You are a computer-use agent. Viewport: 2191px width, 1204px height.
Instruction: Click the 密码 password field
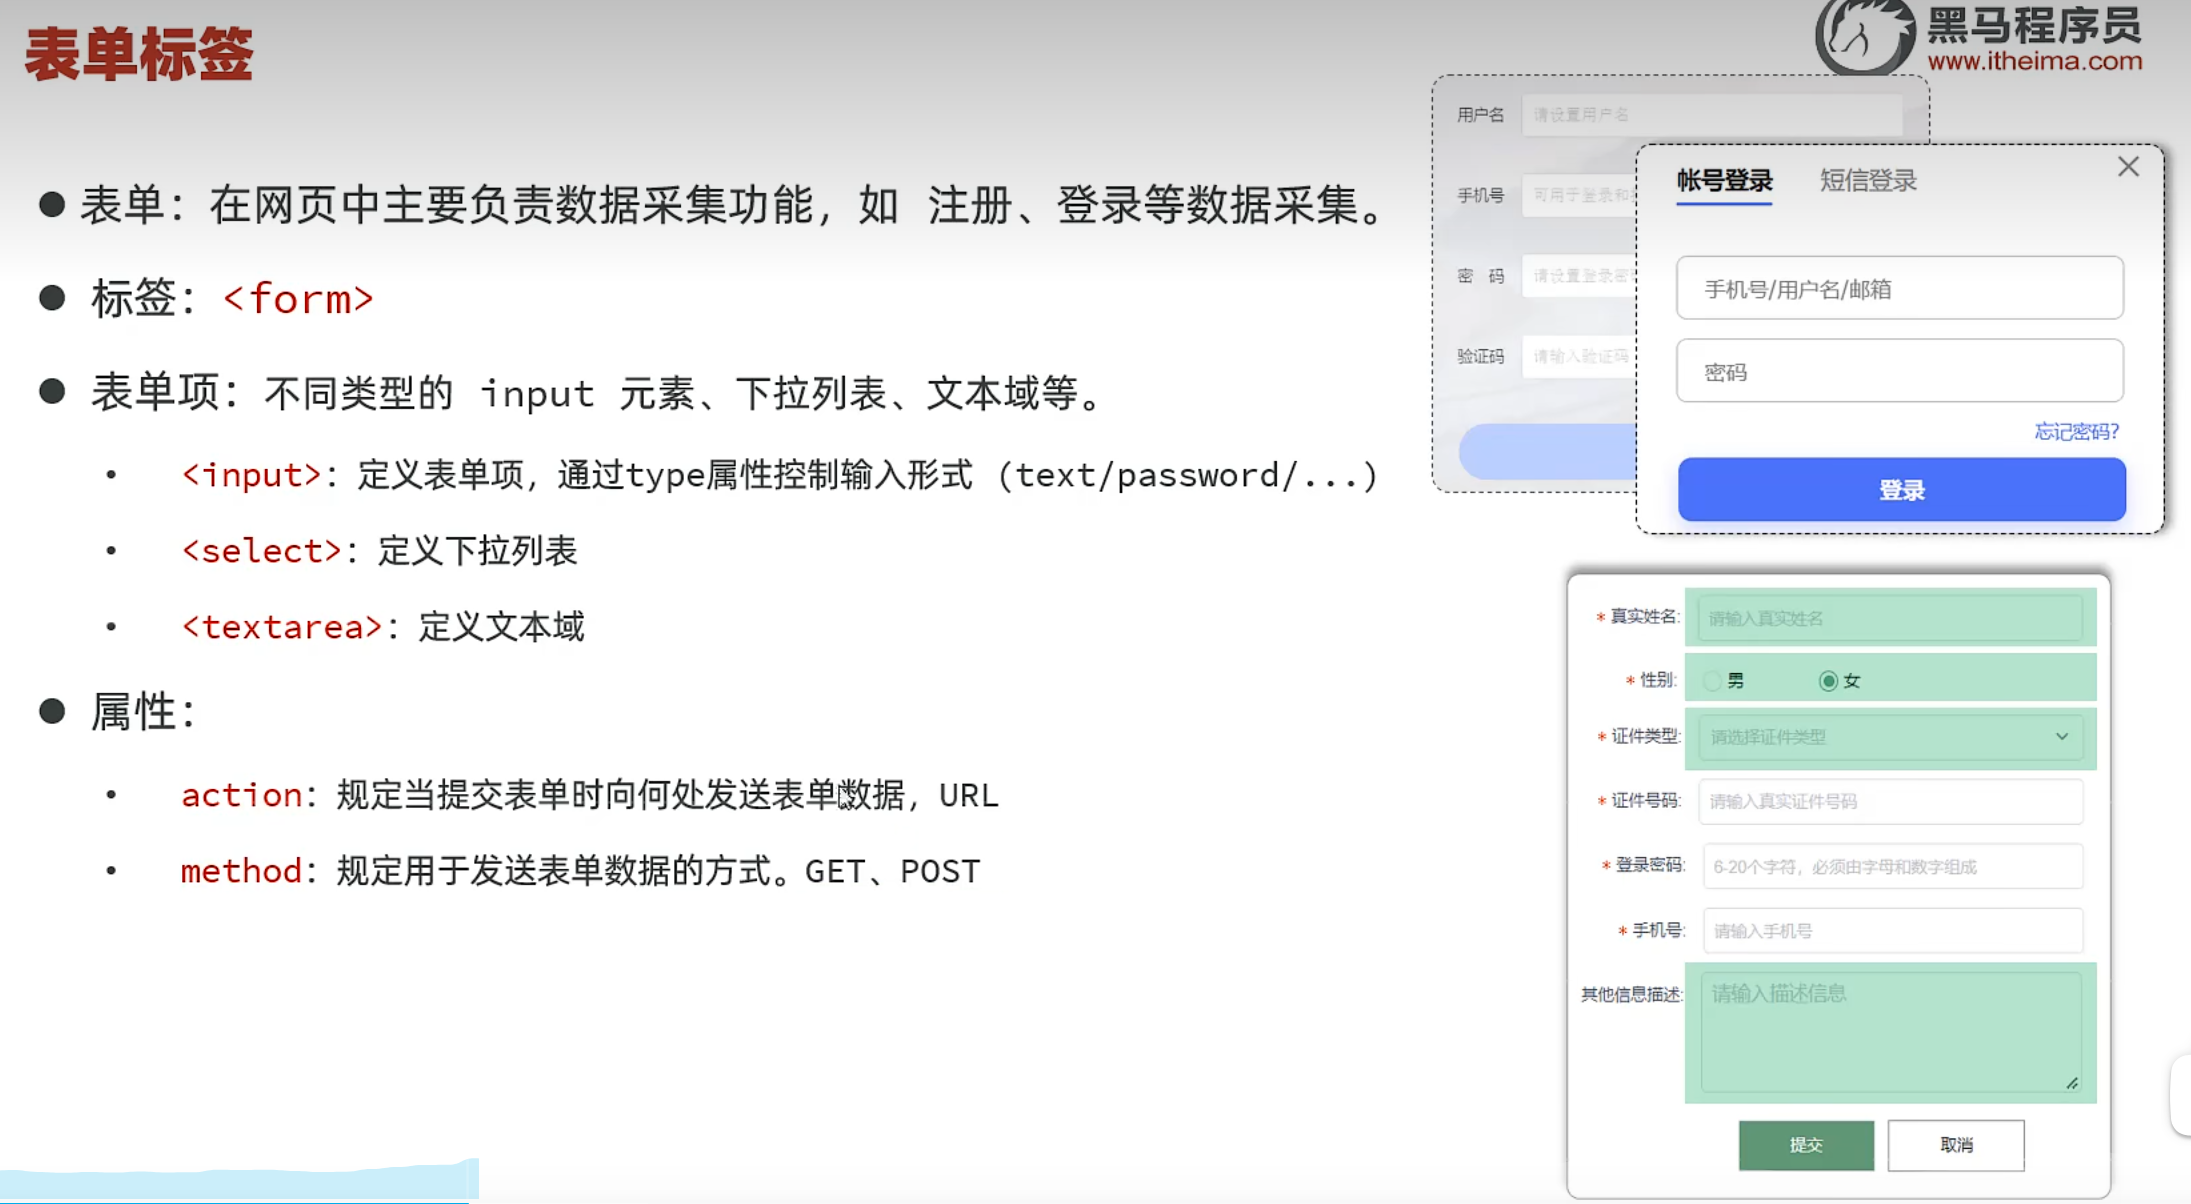[1899, 372]
